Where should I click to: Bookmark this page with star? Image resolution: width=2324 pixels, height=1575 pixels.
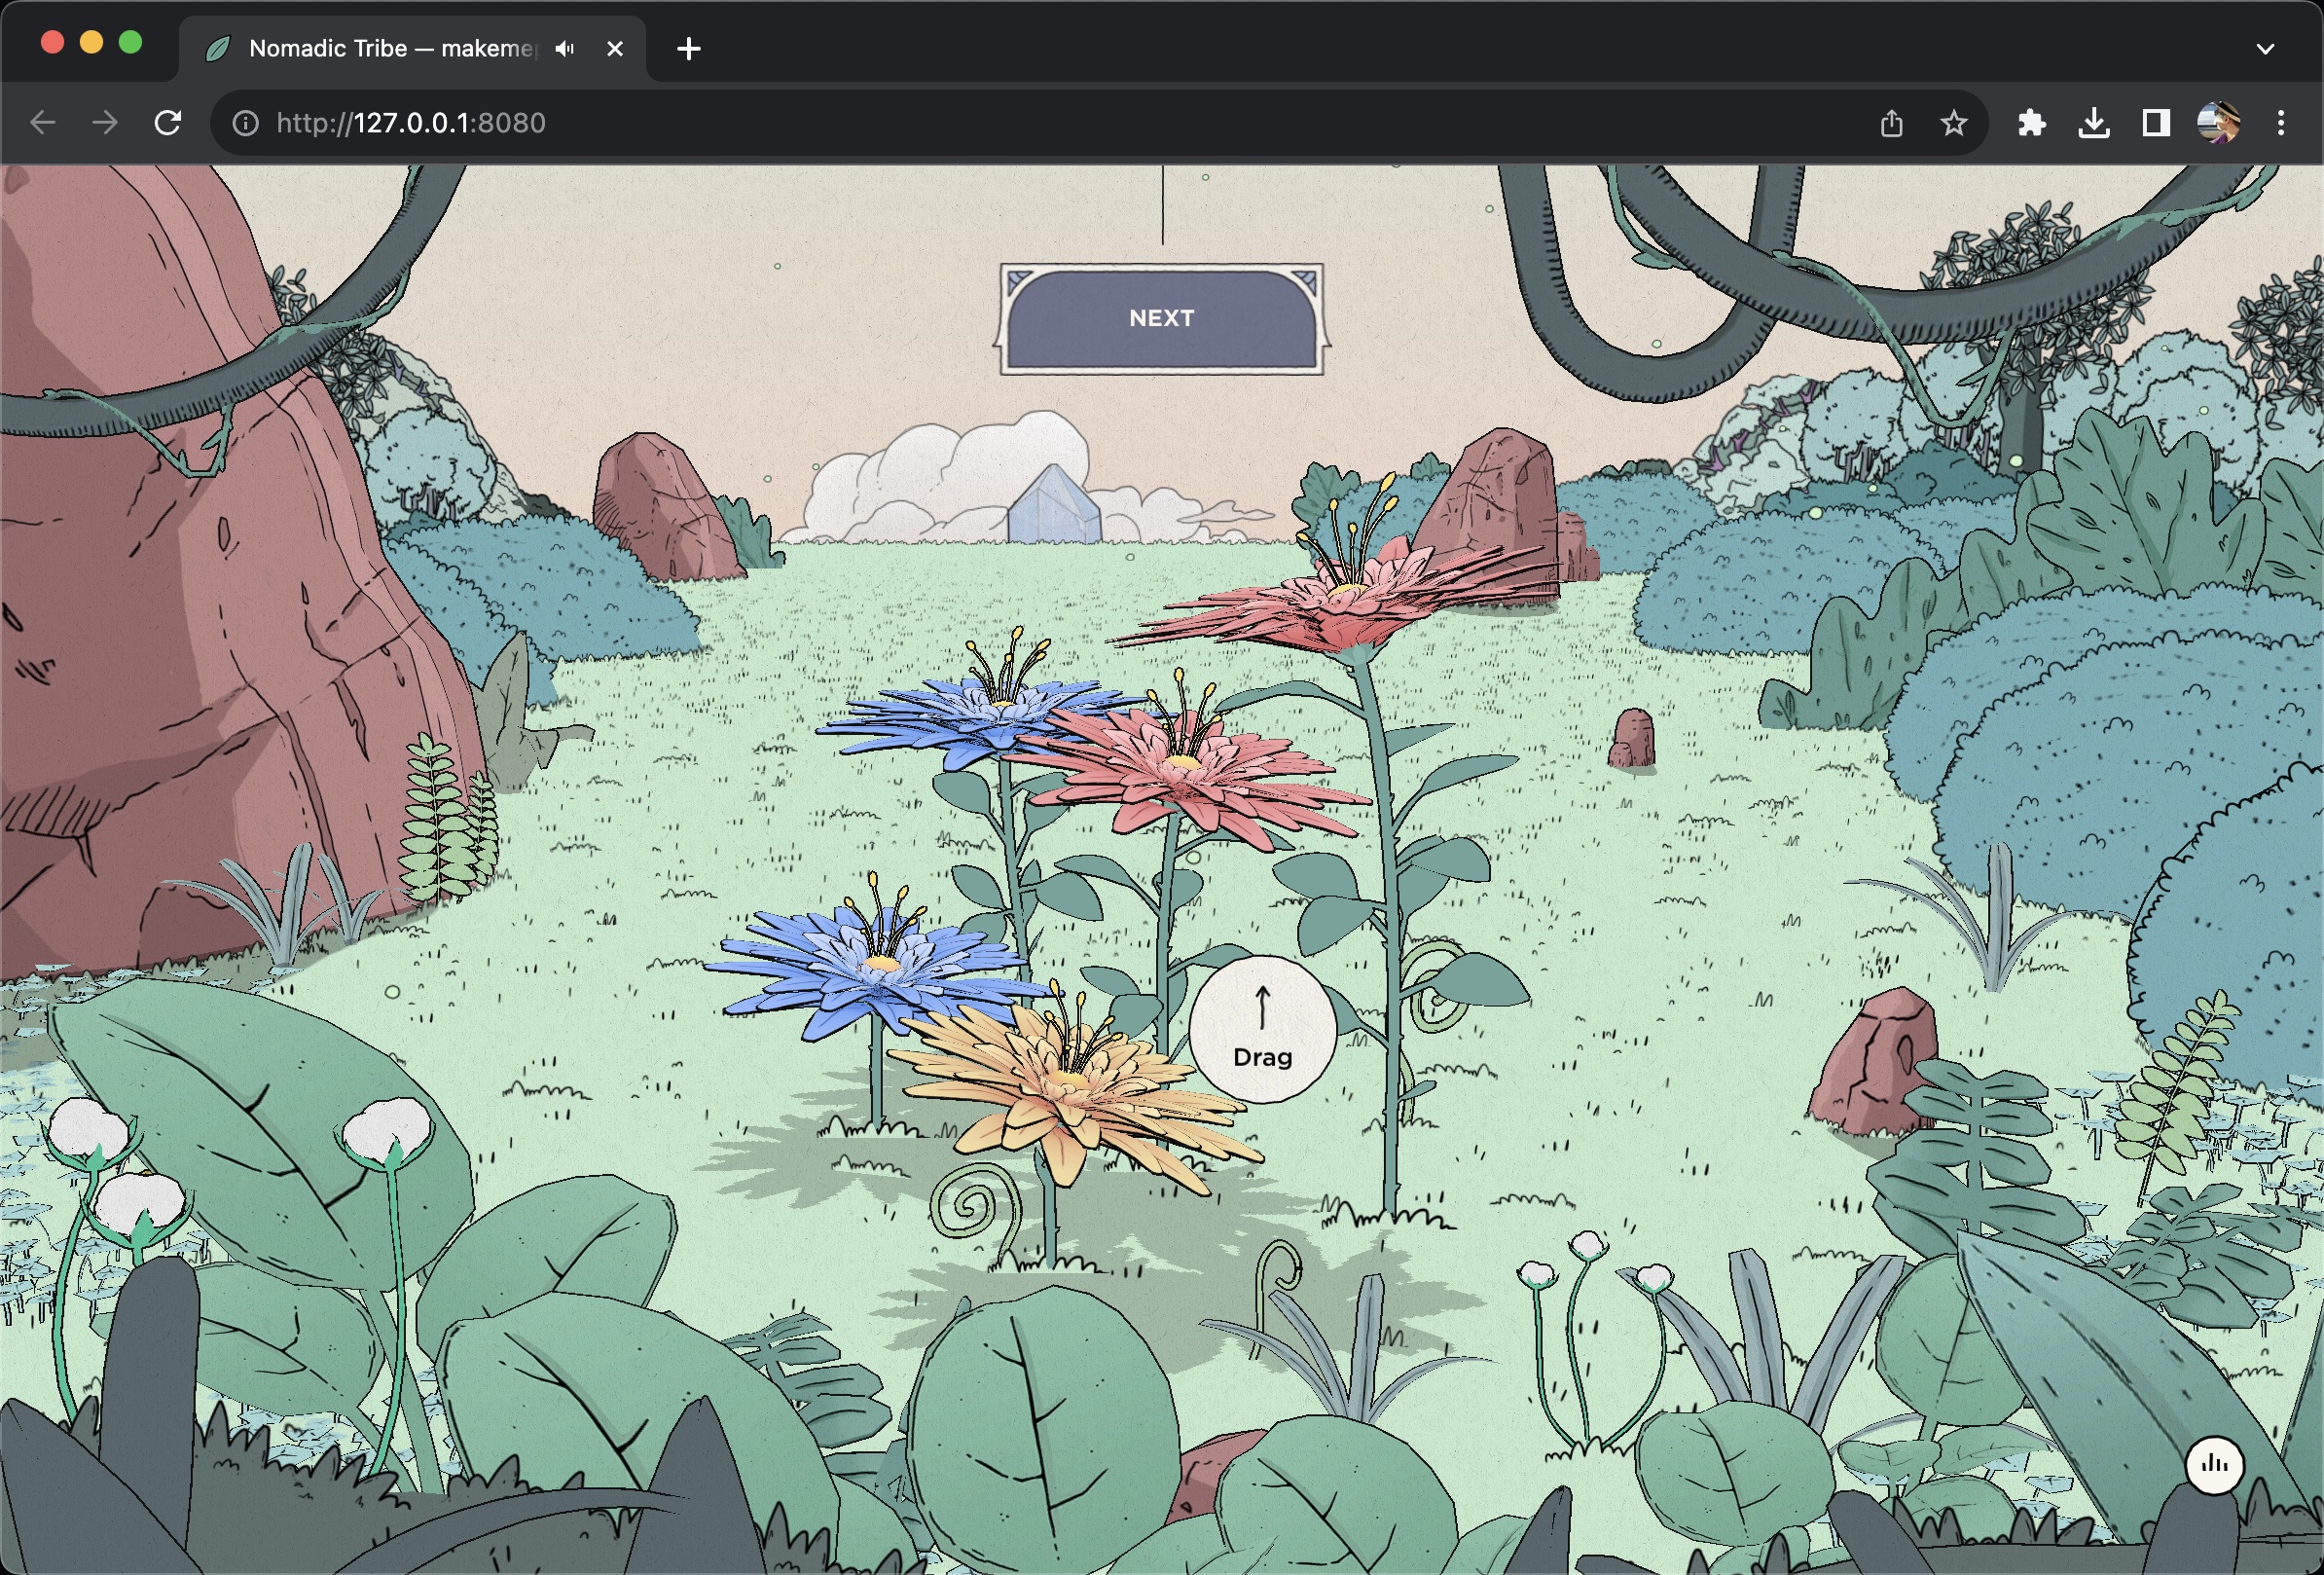tap(1953, 123)
